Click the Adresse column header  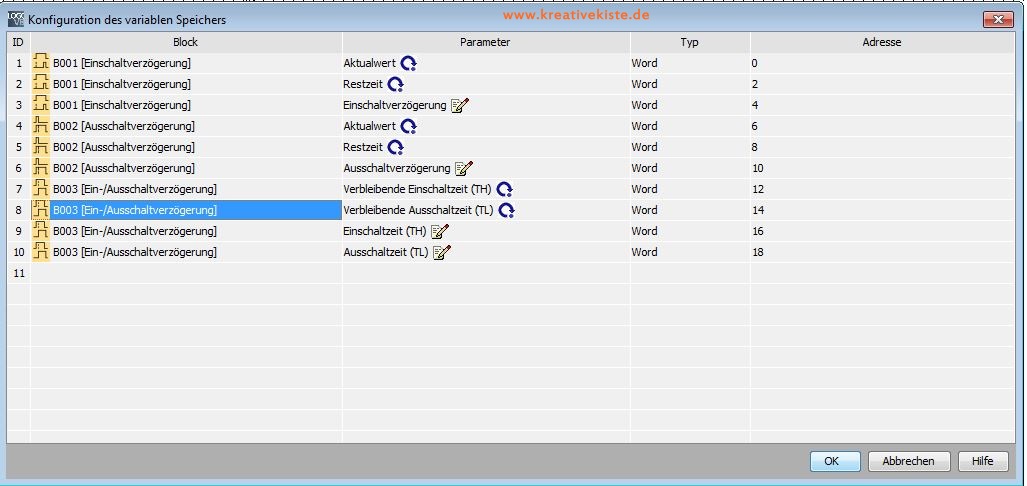pos(881,42)
